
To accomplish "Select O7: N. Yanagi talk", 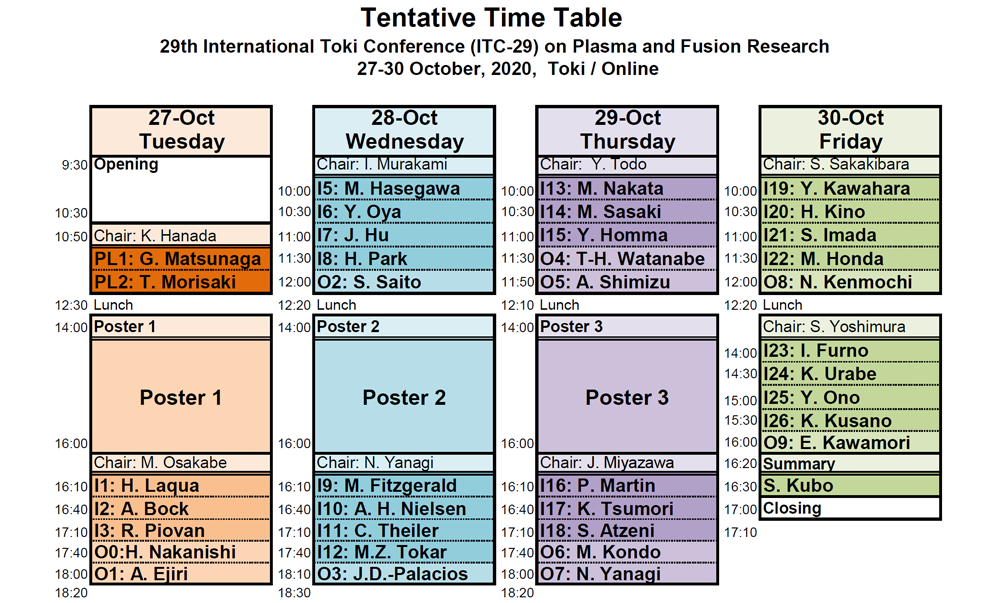I will (628, 574).
